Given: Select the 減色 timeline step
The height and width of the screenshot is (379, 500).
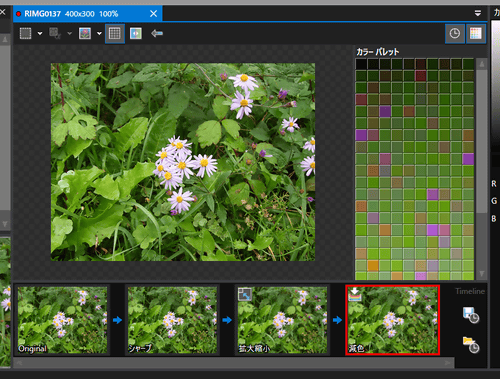Looking at the screenshot, I should [x=392, y=320].
